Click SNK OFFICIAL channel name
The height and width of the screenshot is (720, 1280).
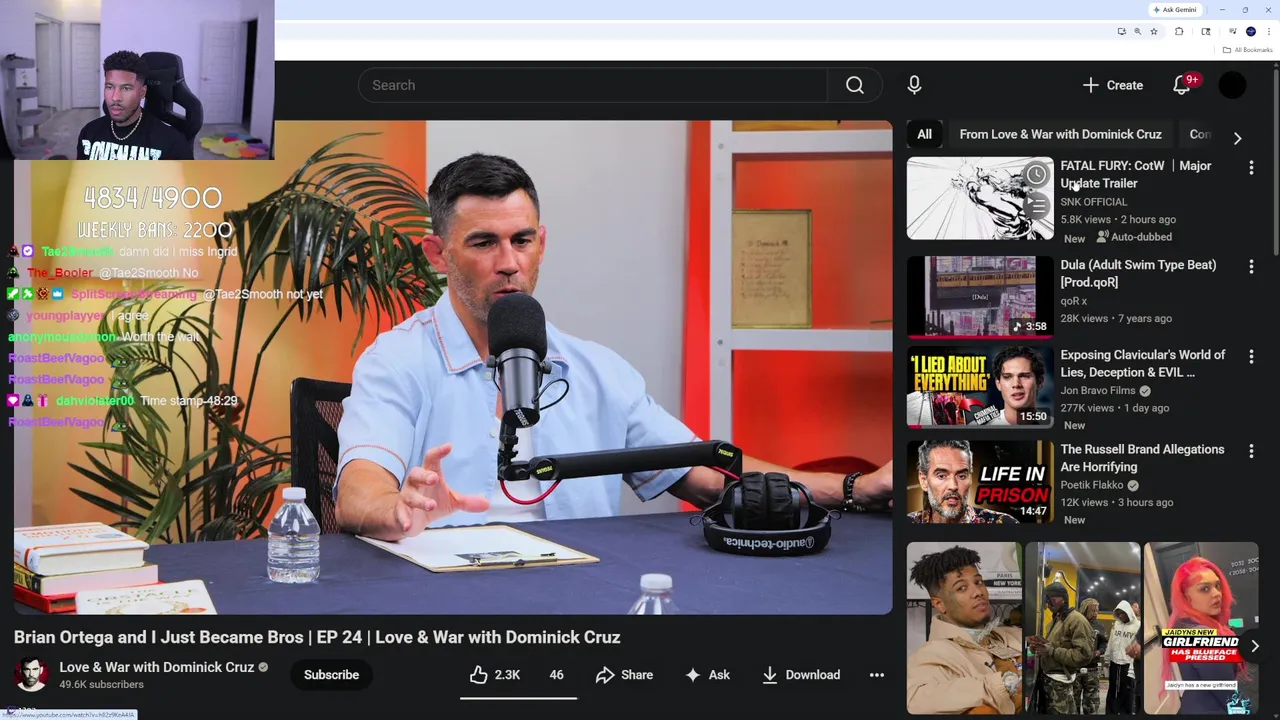tap(1093, 202)
